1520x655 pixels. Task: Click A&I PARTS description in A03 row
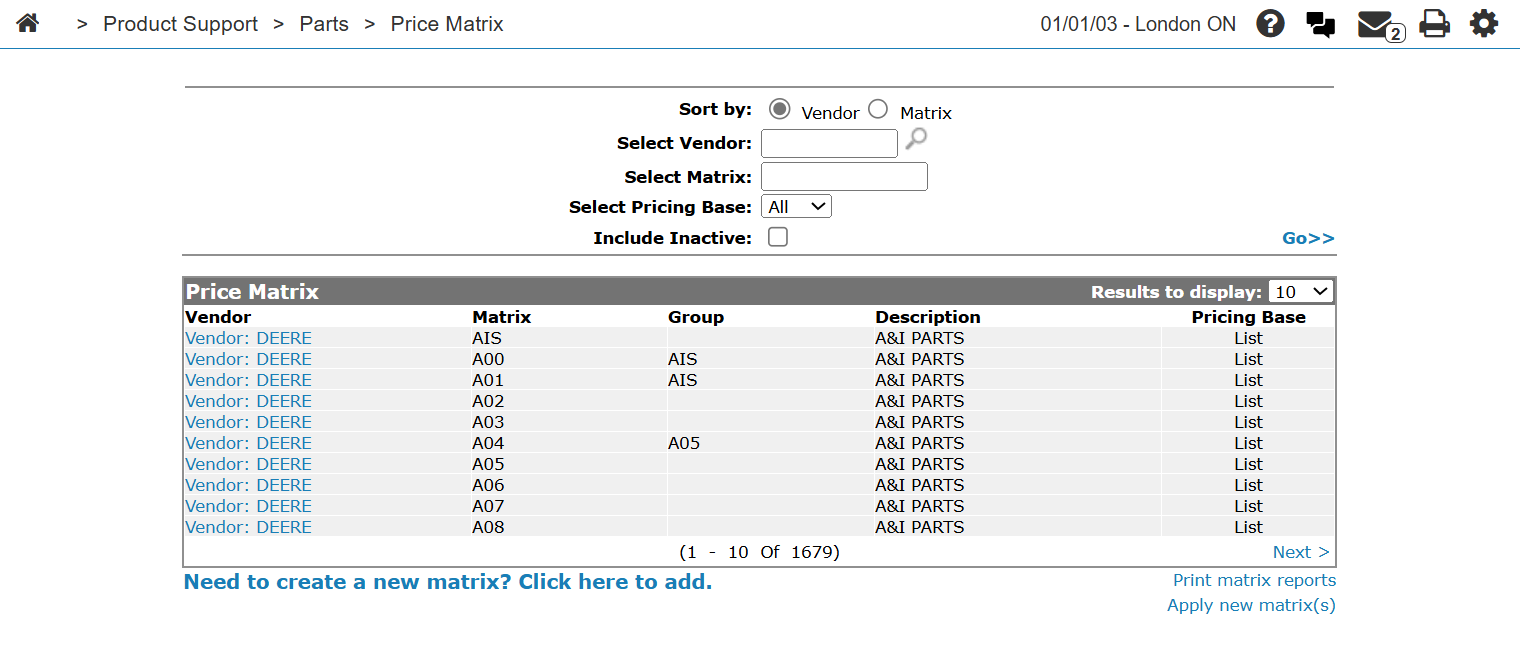[x=920, y=422]
